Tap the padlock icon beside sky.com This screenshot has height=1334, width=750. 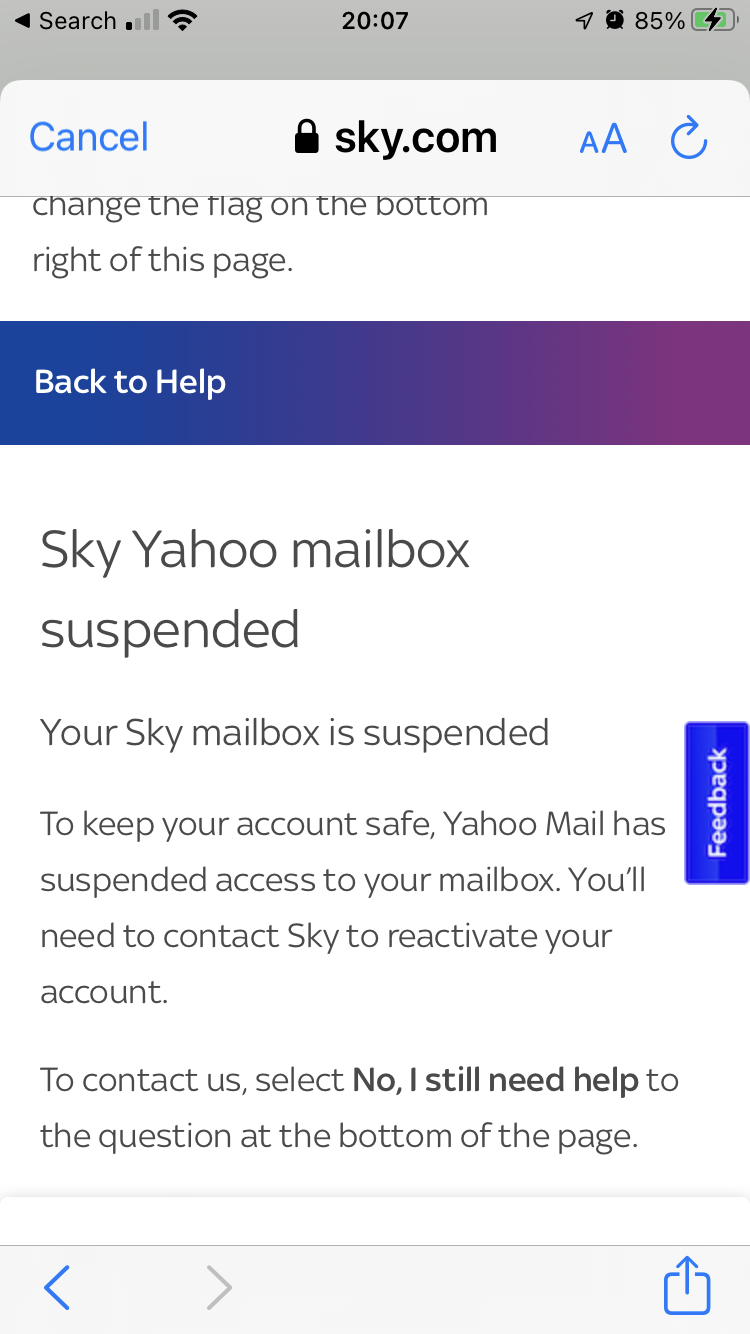click(x=306, y=137)
